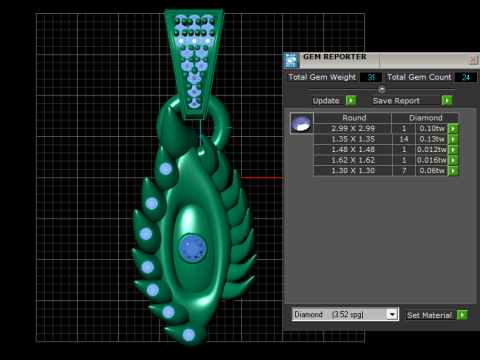This screenshot has width=480, height=360.
Task: Click the Diamond column header
Action: [x=425, y=118]
